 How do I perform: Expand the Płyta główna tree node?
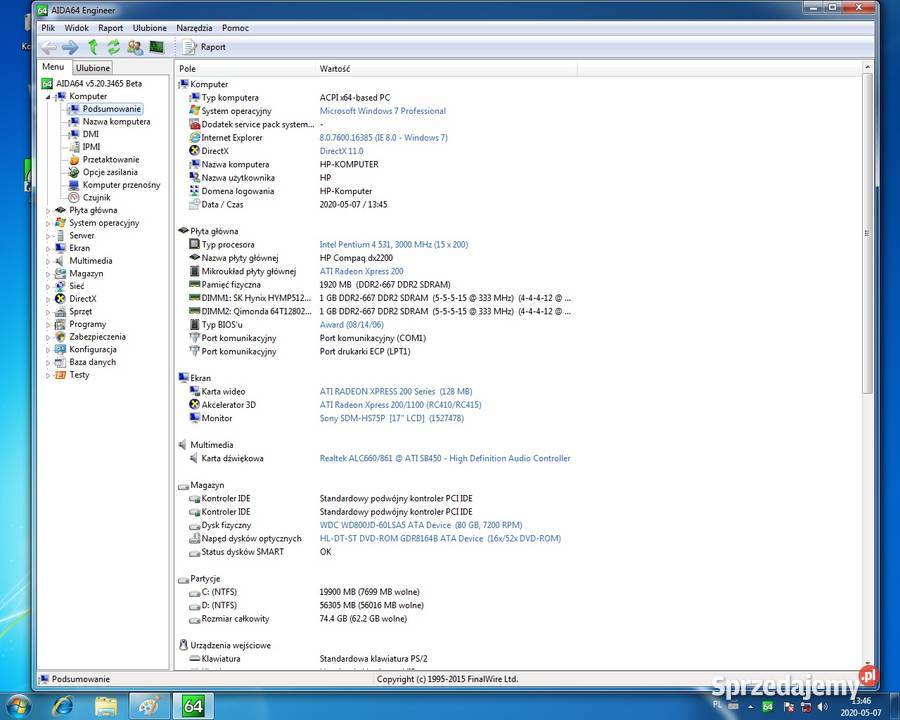pos(48,211)
